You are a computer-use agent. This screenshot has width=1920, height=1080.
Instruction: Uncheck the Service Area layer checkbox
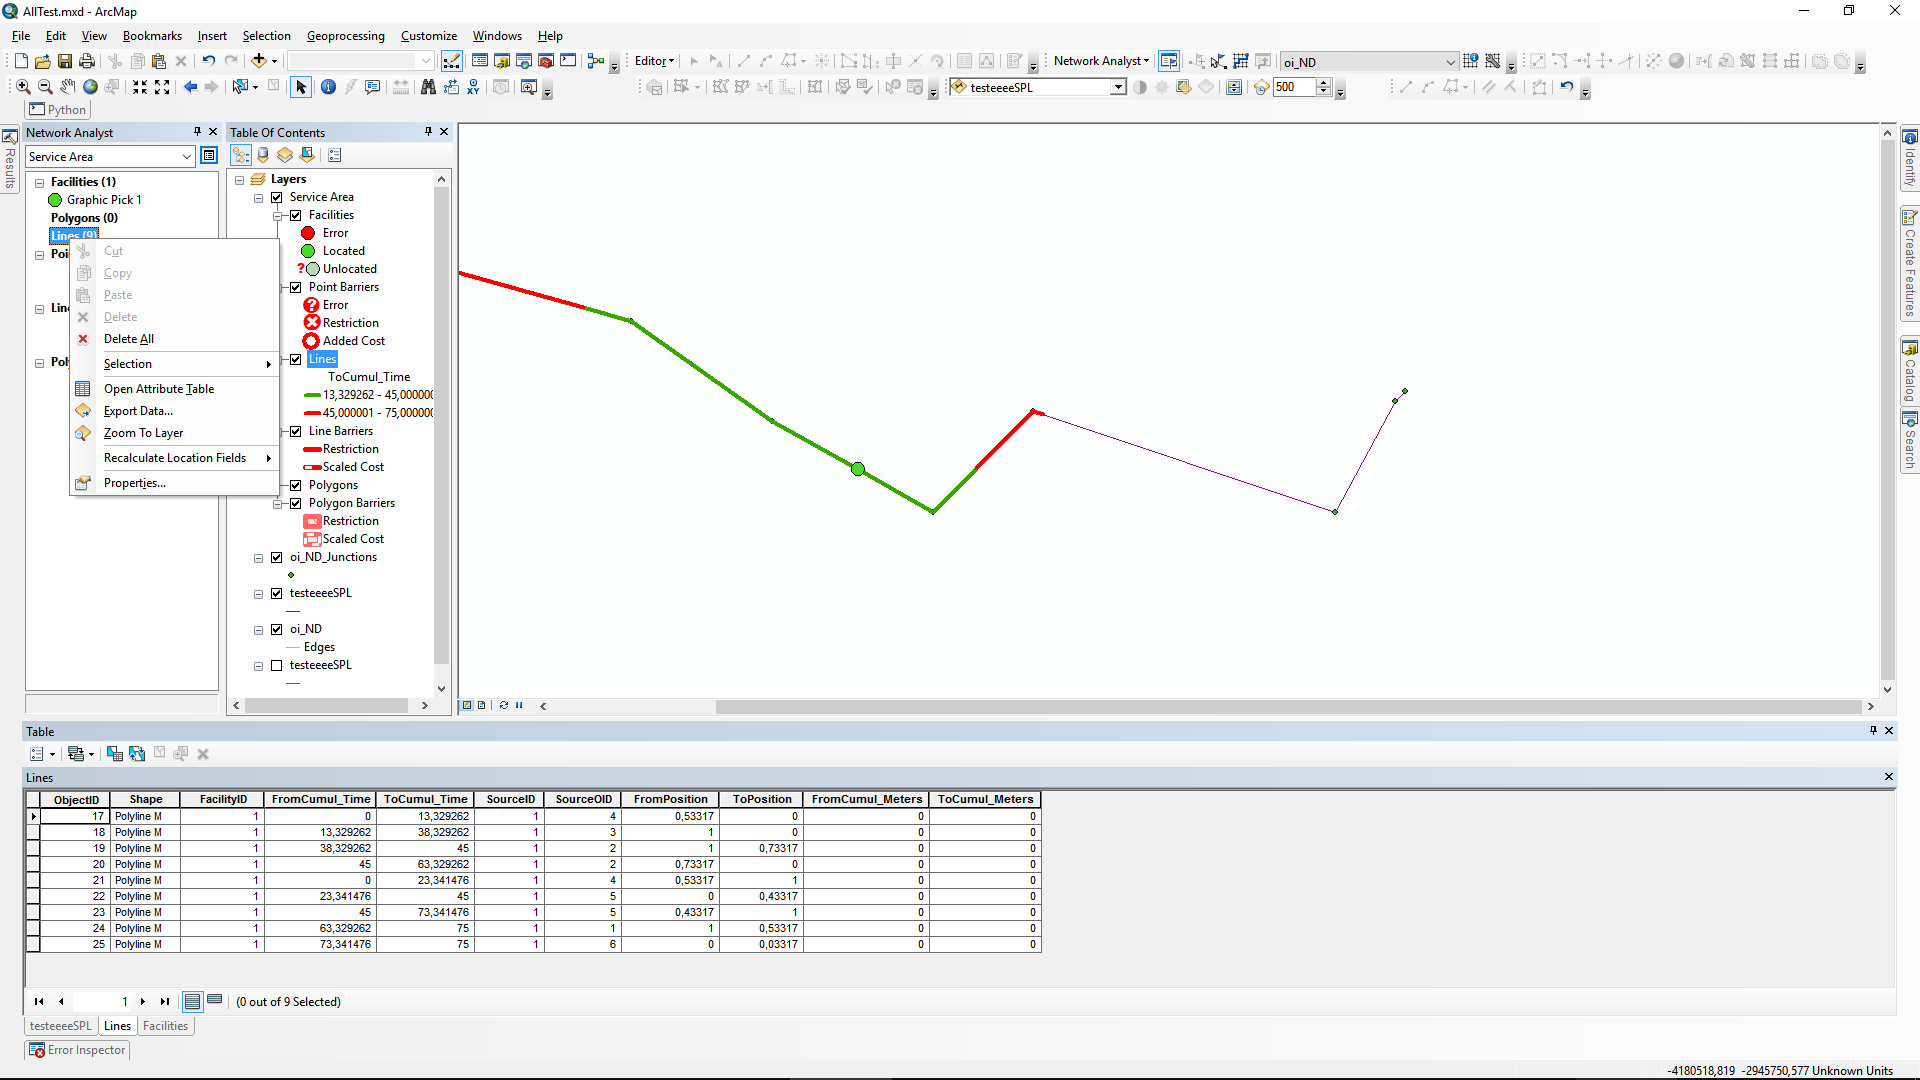coord(277,197)
